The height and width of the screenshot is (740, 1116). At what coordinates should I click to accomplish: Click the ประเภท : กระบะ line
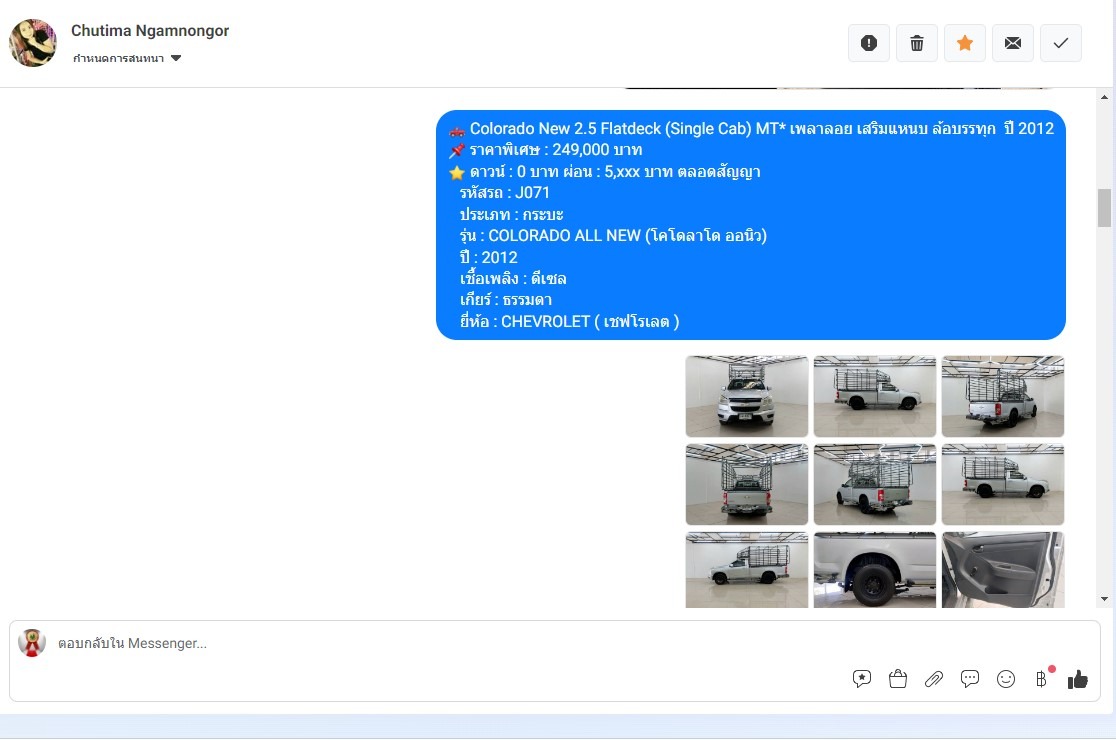pyautogui.click(x=511, y=214)
